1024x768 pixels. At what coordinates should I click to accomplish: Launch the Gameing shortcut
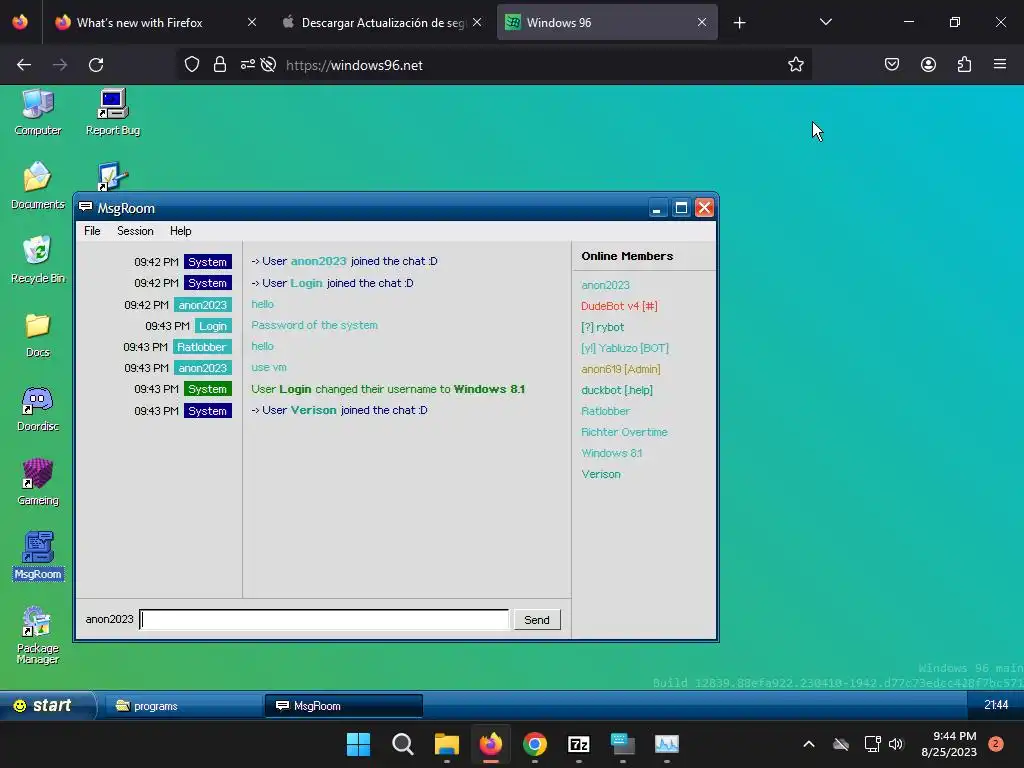38,482
